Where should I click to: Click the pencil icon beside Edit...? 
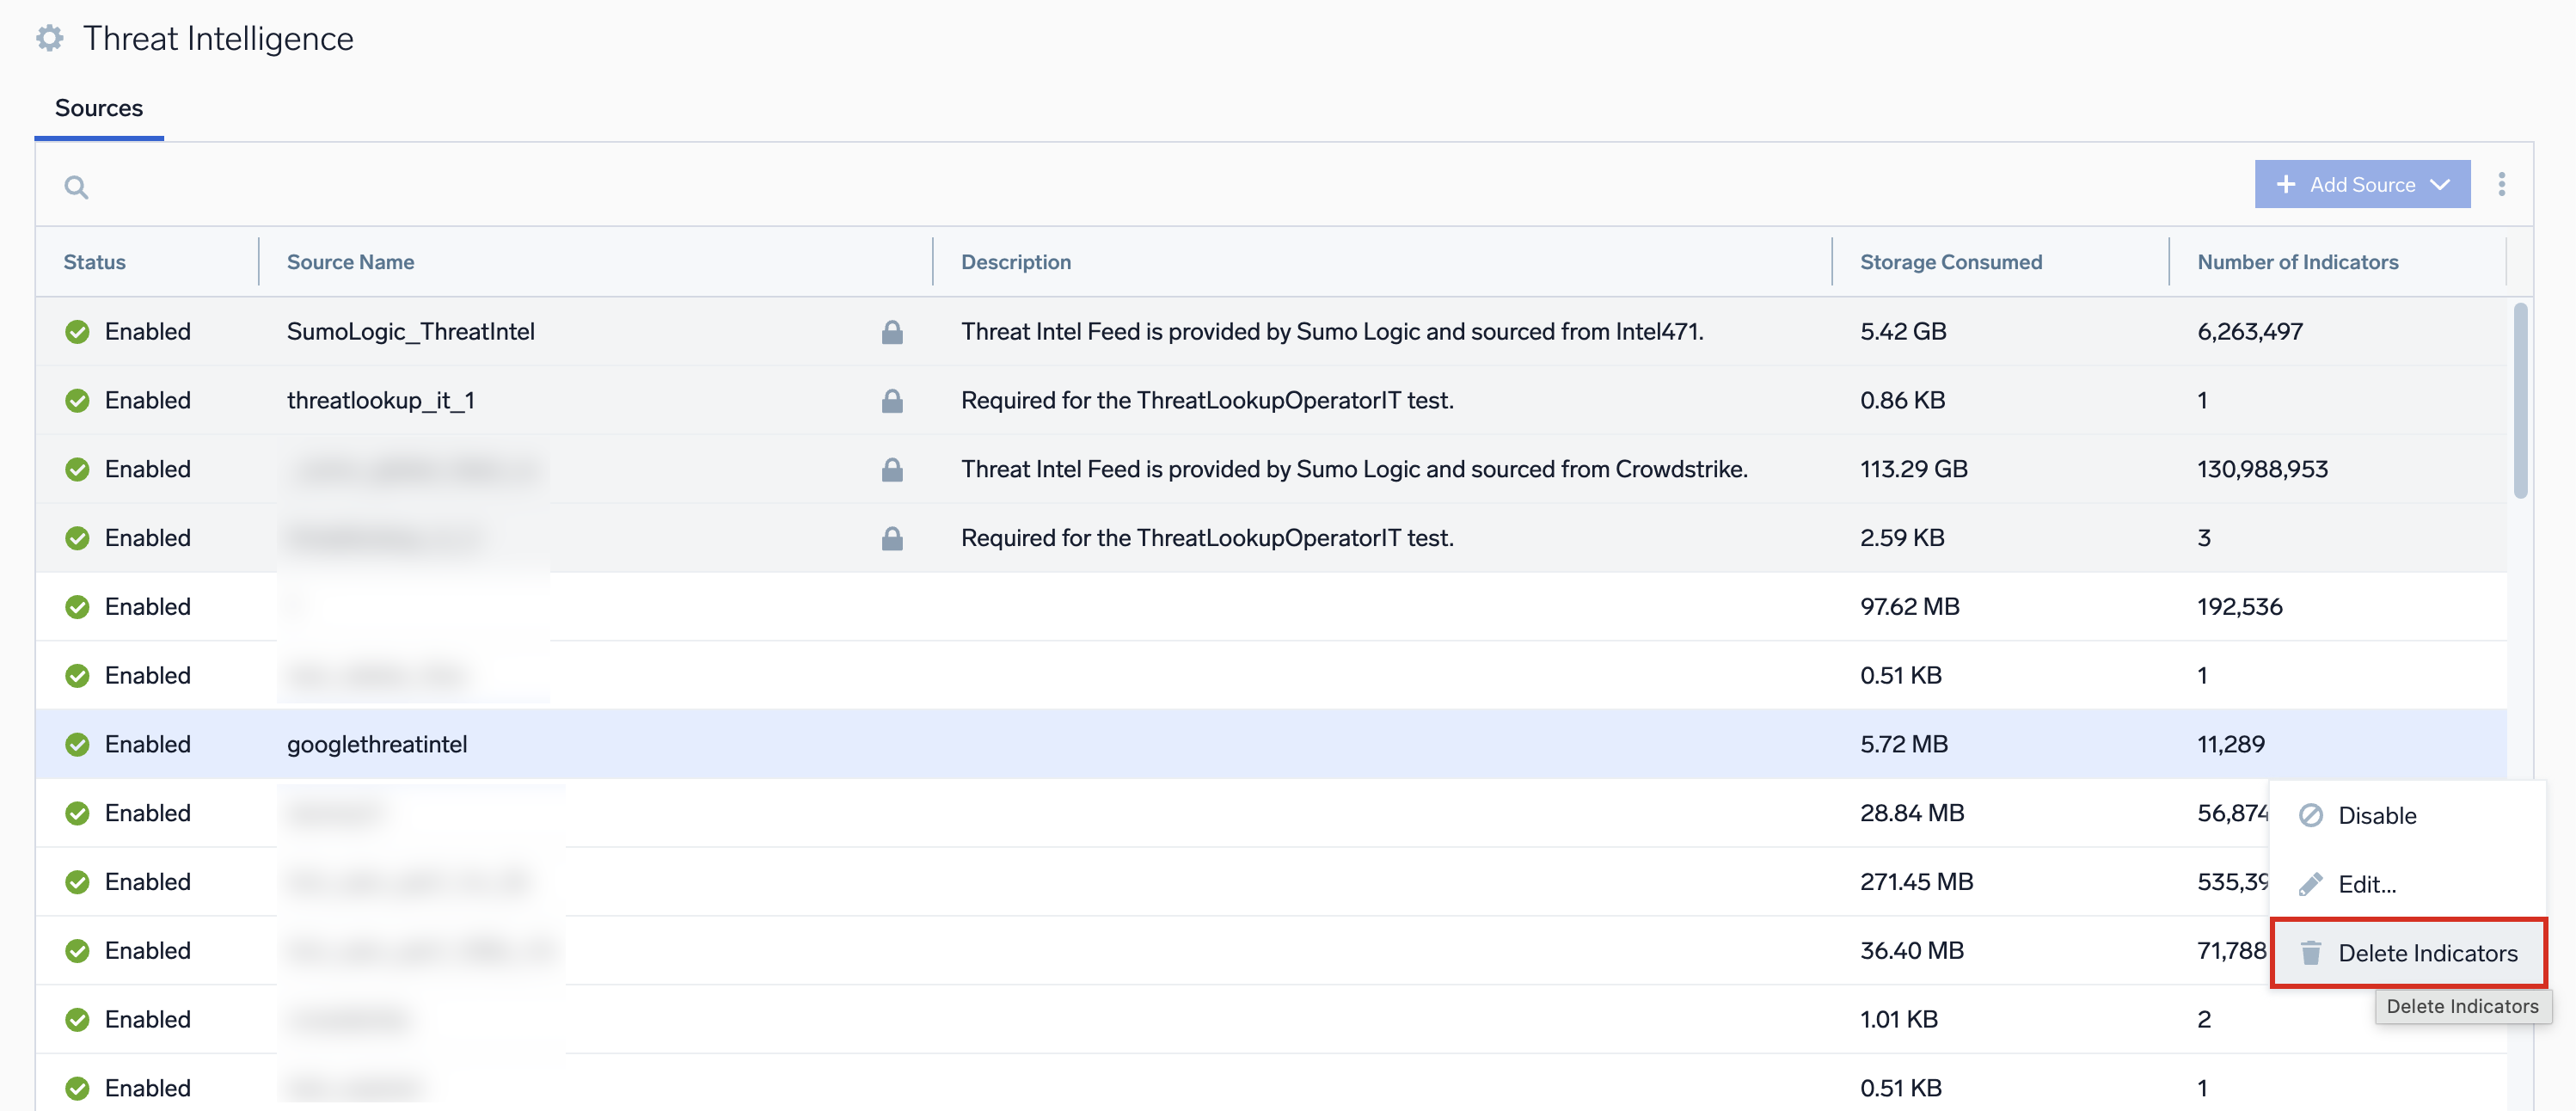2310,885
